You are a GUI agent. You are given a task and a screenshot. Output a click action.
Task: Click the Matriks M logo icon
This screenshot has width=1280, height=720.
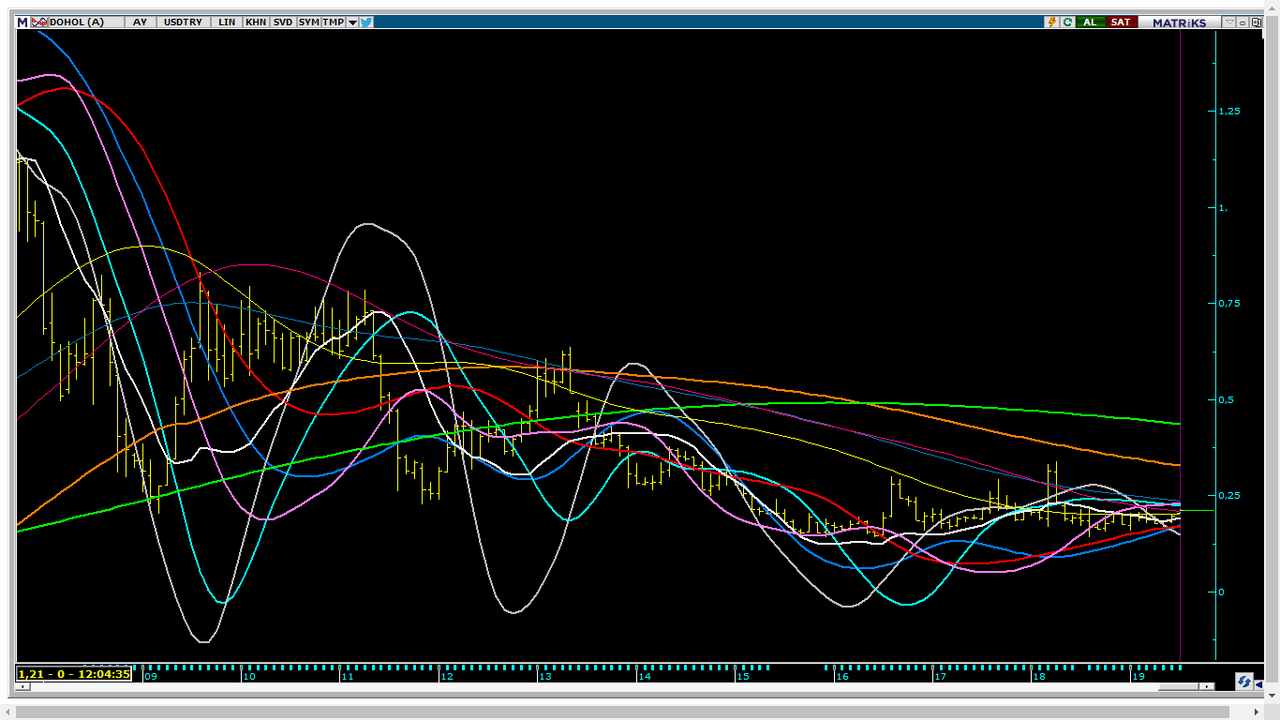pyautogui.click(x=22, y=22)
